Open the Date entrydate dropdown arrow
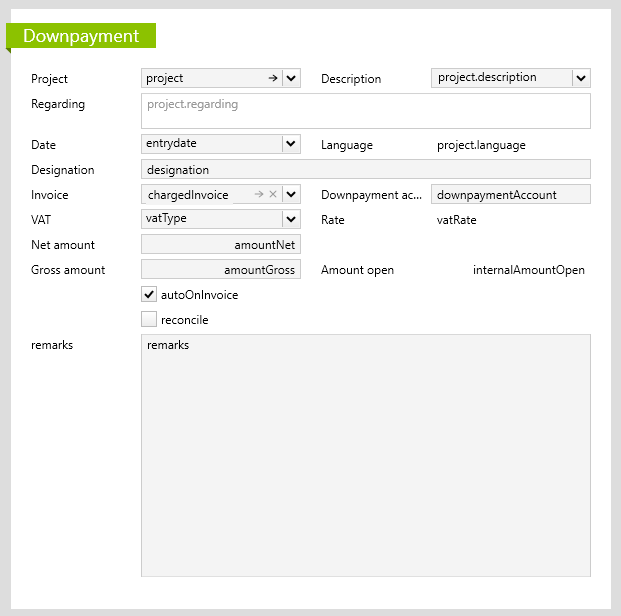The width and height of the screenshot is (621, 616). [291, 144]
